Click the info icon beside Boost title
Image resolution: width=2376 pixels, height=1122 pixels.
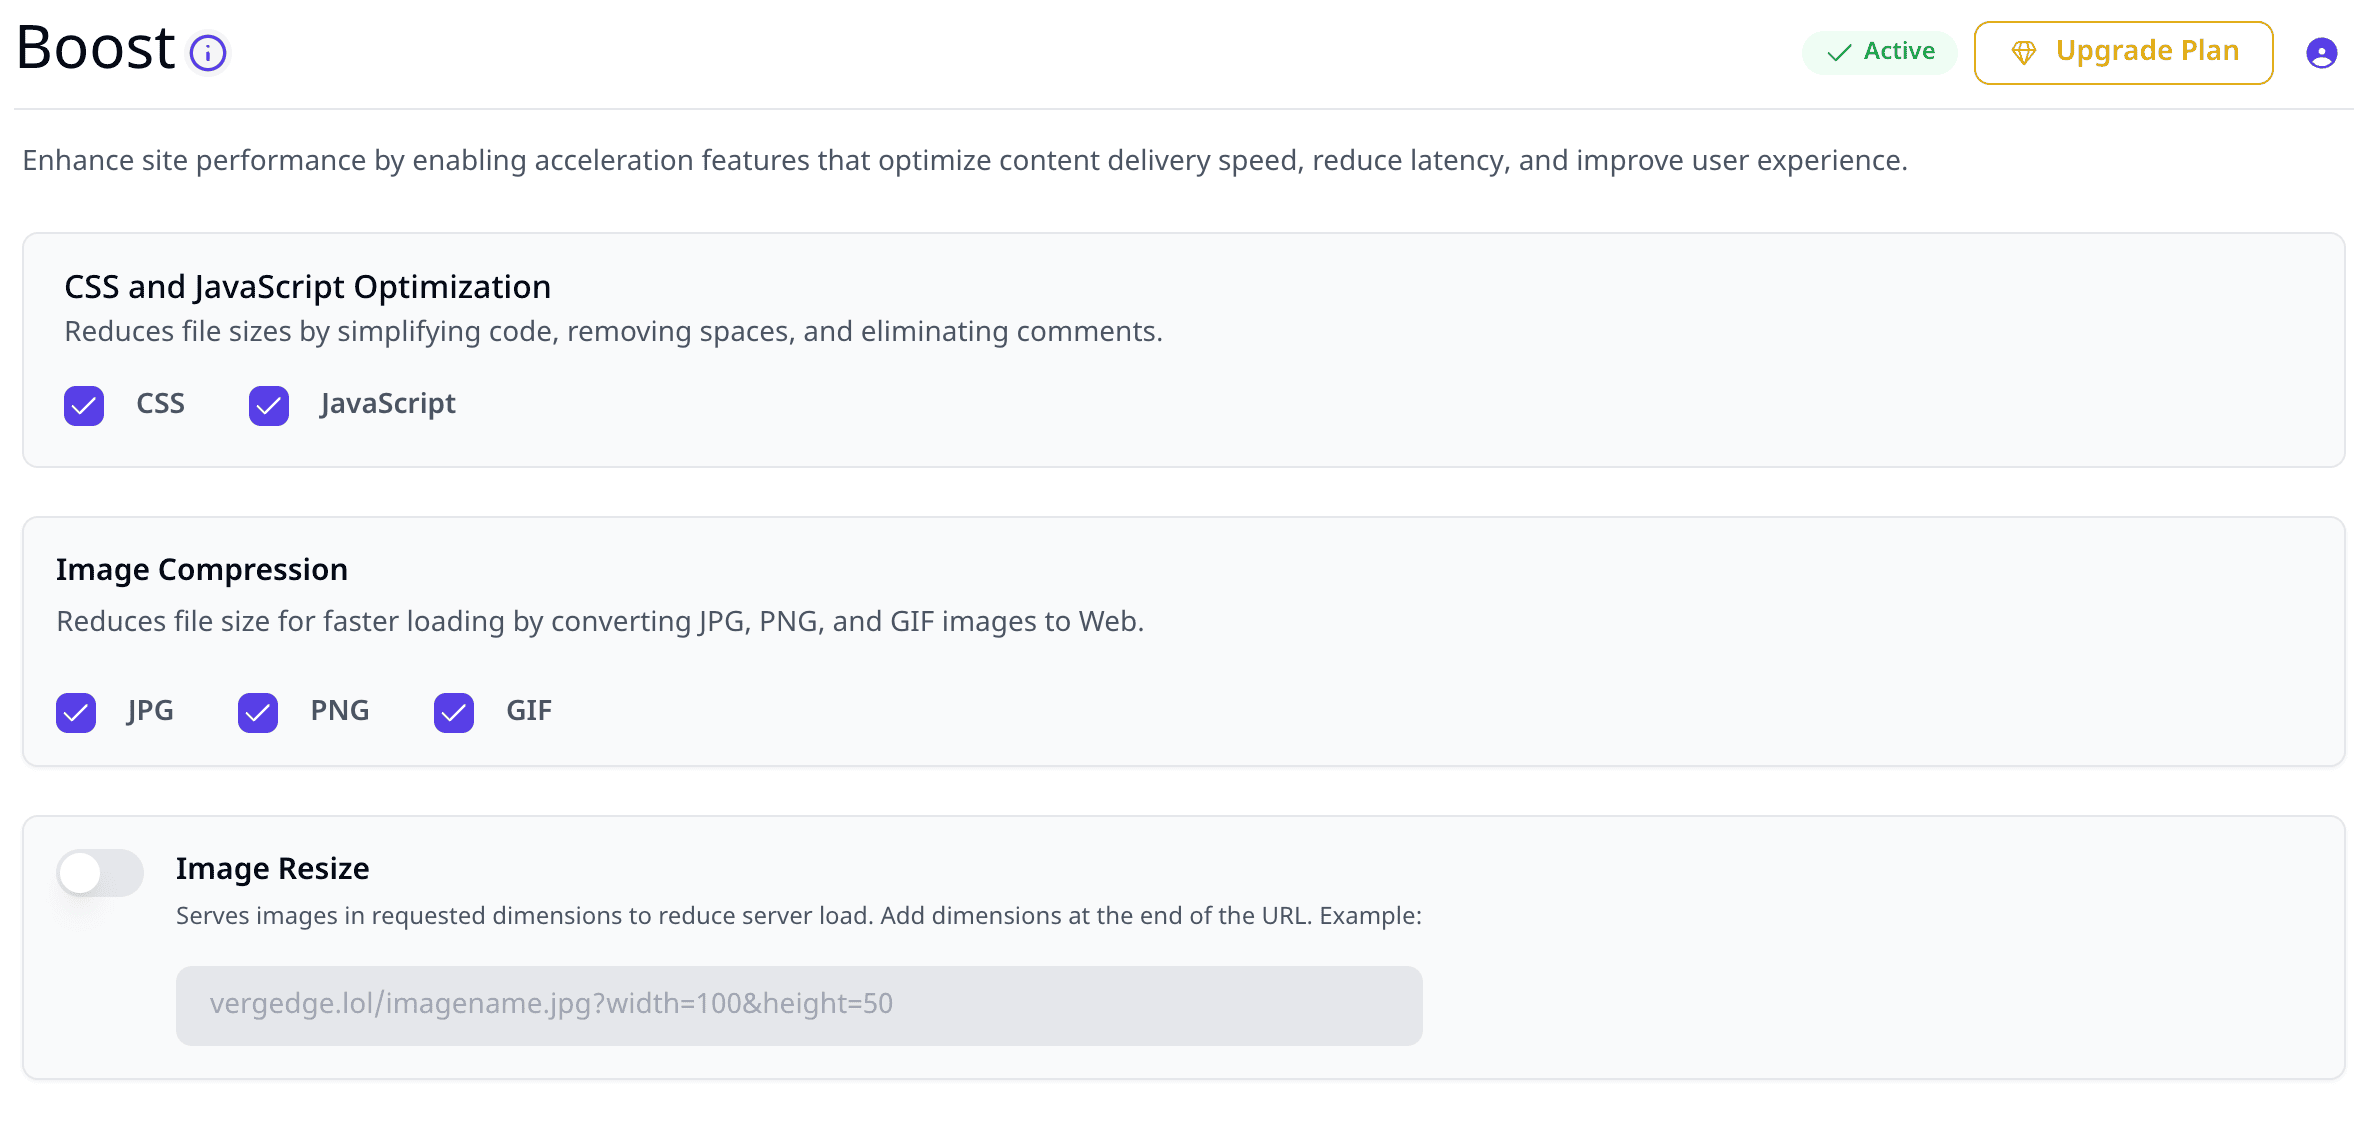[208, 53]
